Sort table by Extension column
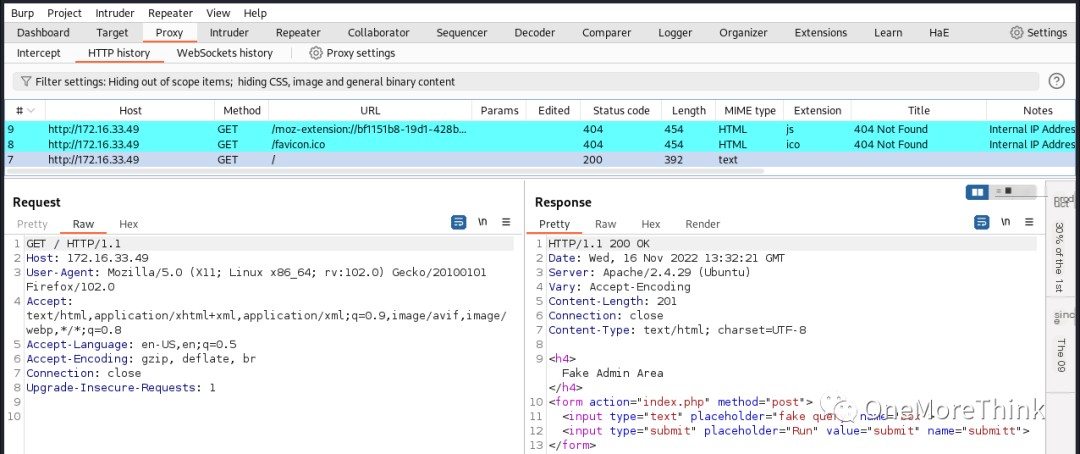The height and width of the screenshot is (454, 1080). coord(817,110)
